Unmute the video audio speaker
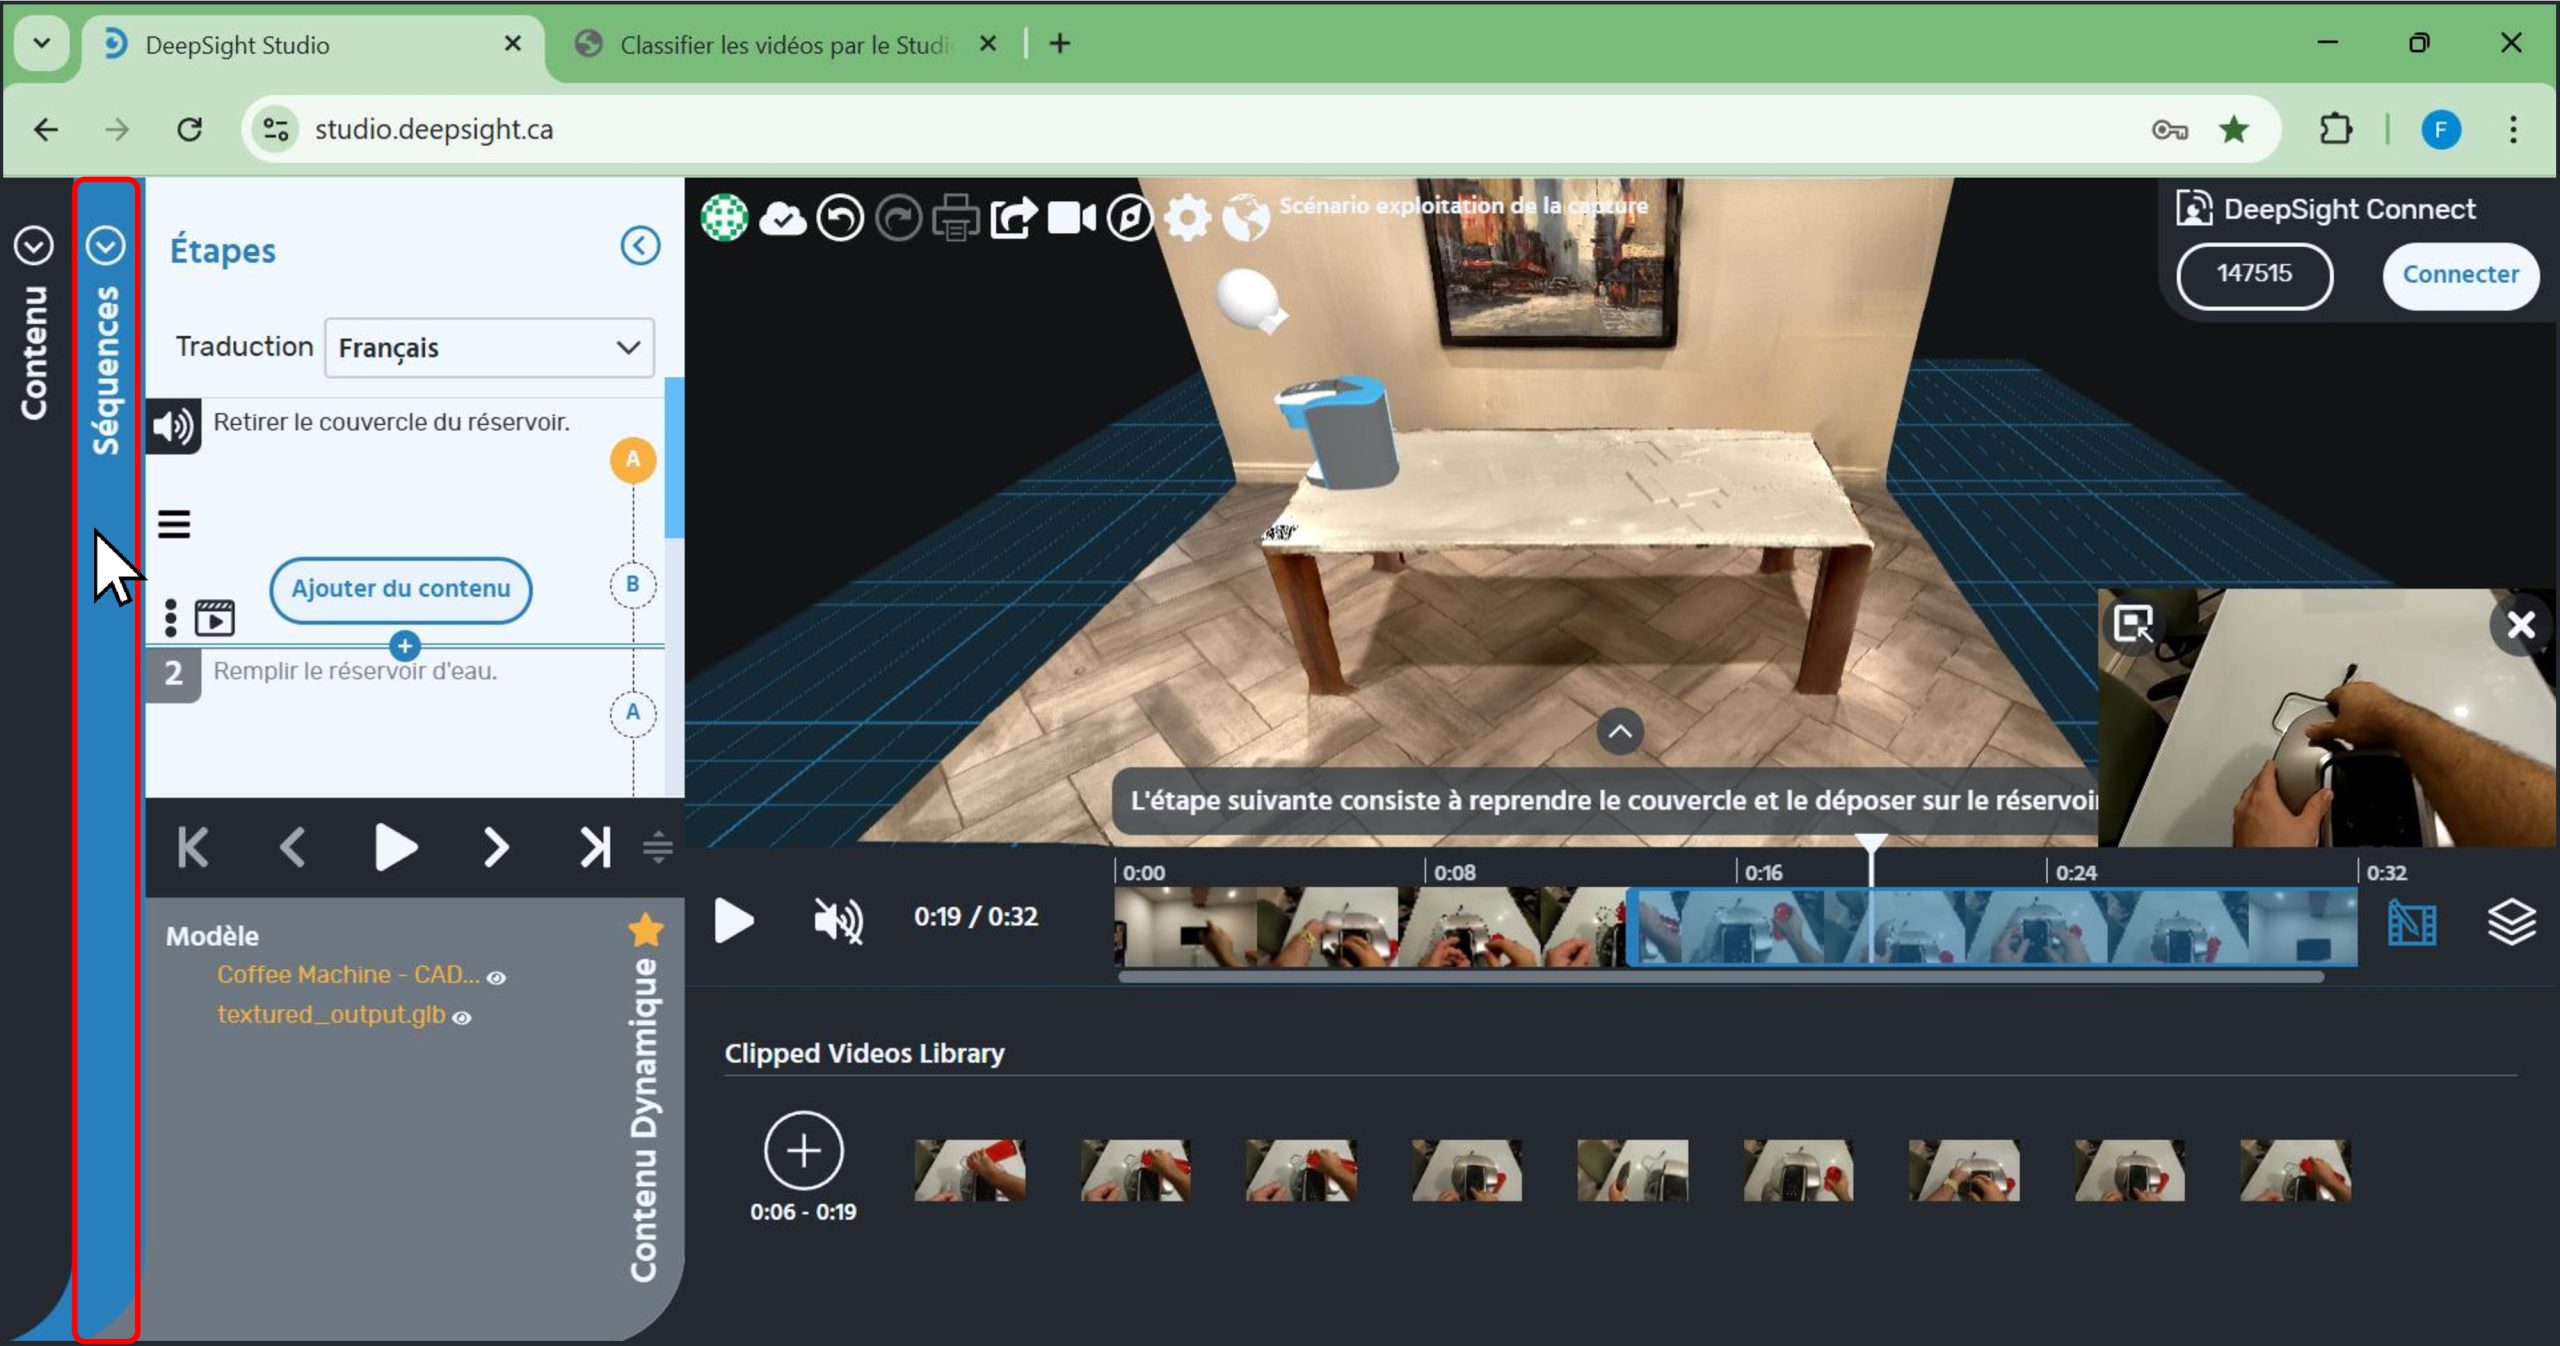 coord(838,919)
